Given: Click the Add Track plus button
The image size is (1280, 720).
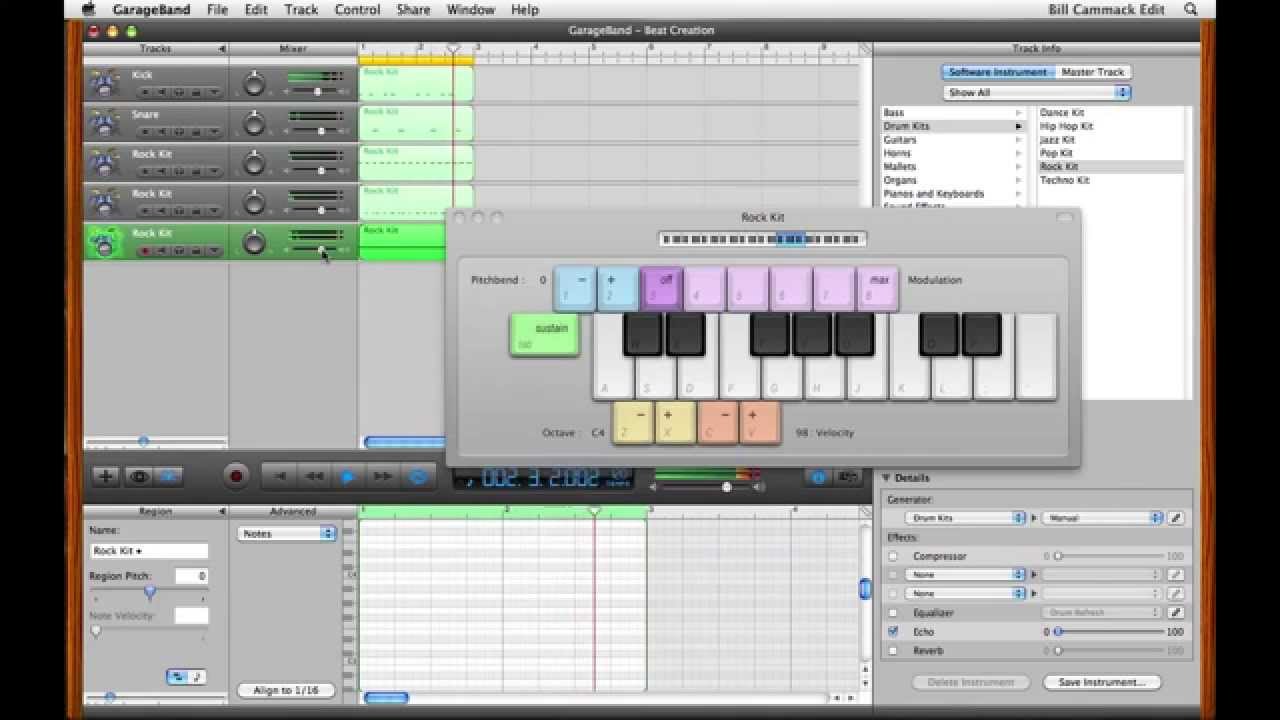Looking at the screenshot, I should point(105,477).
